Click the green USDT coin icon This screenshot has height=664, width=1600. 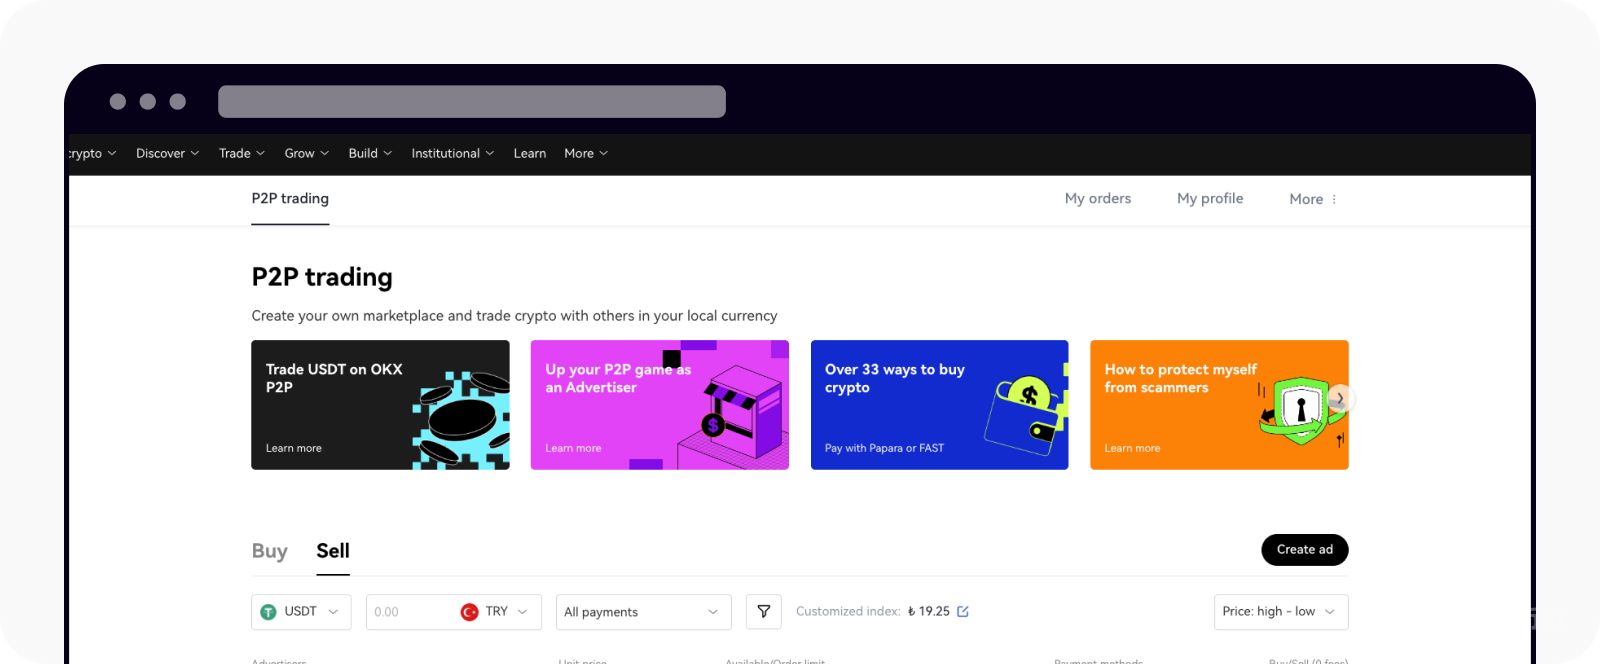point(268,612)
